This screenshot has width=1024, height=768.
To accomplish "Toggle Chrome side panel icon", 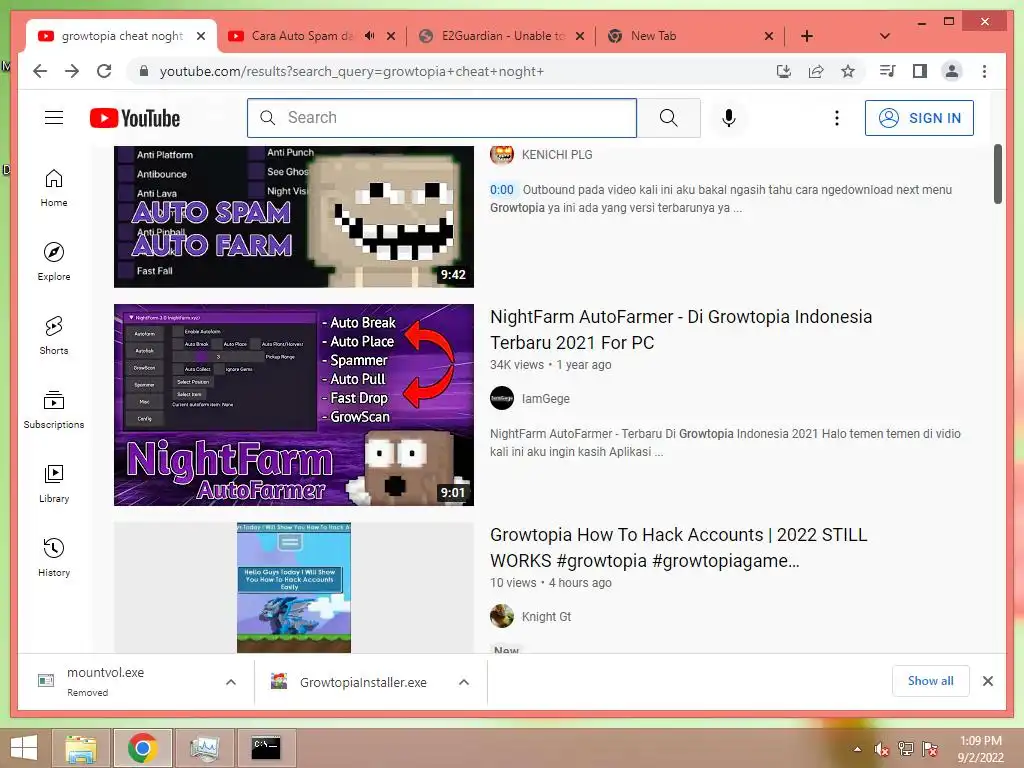I will (920, 71).
